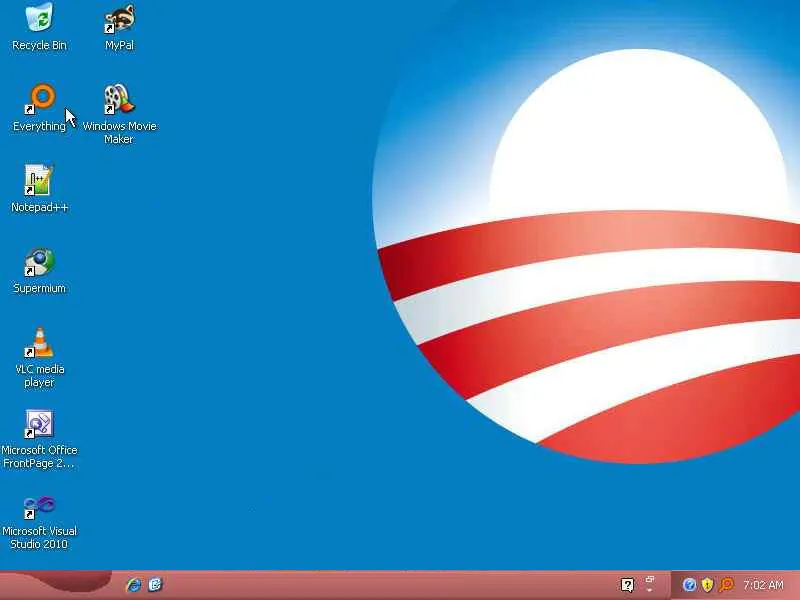Open the orange Everything tray icon

pos(726,585)
